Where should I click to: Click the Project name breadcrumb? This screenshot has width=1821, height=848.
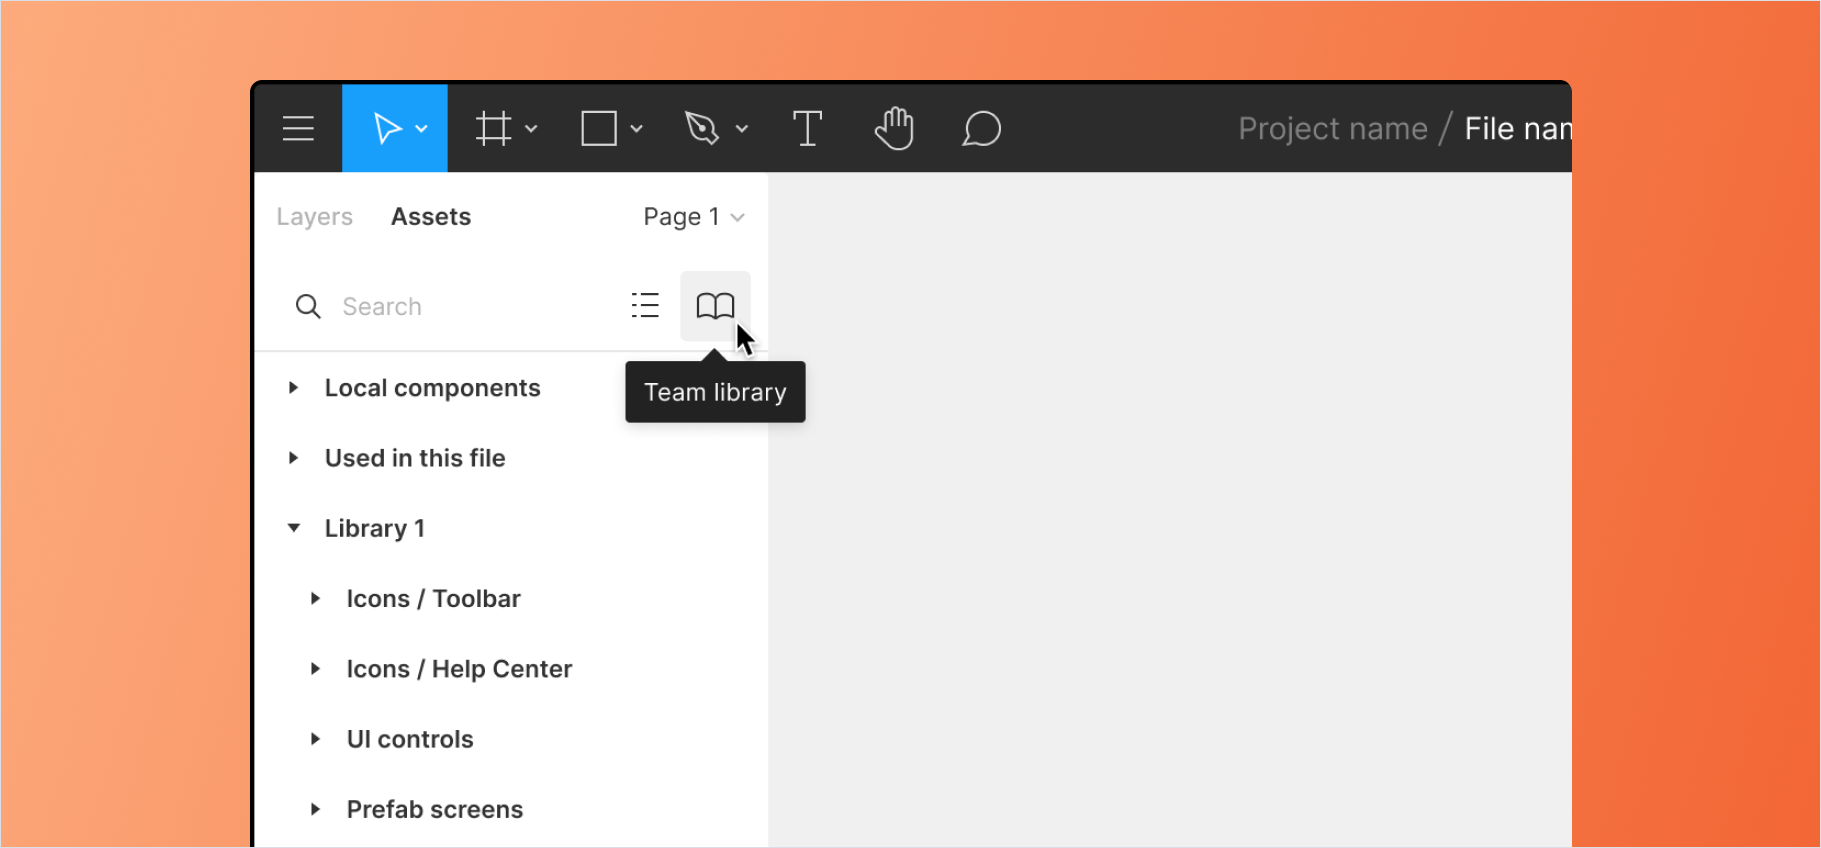(1332, 129)
